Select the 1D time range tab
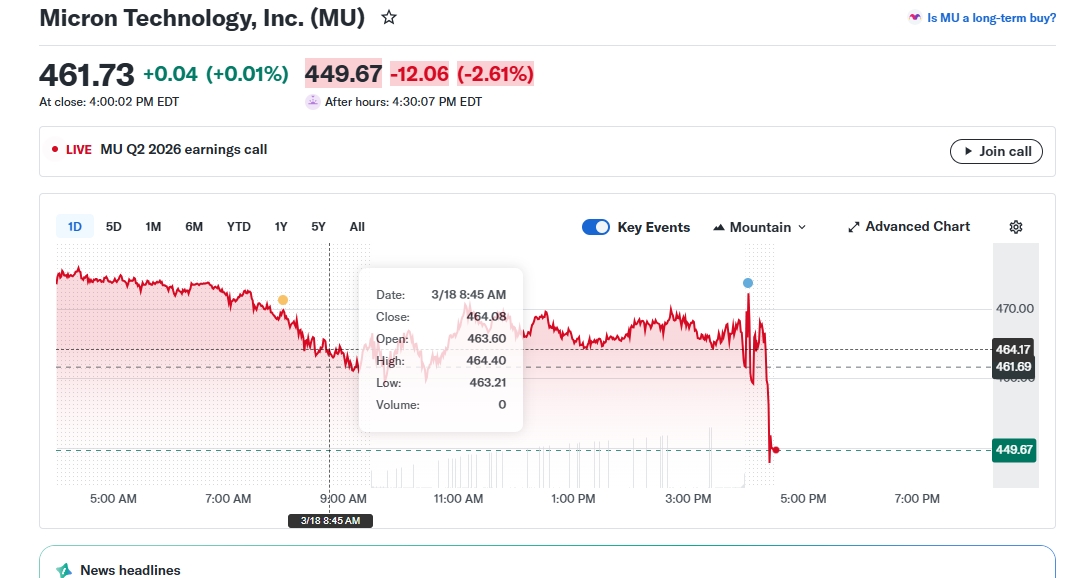1078x578 pixels. tap(75, 227)
